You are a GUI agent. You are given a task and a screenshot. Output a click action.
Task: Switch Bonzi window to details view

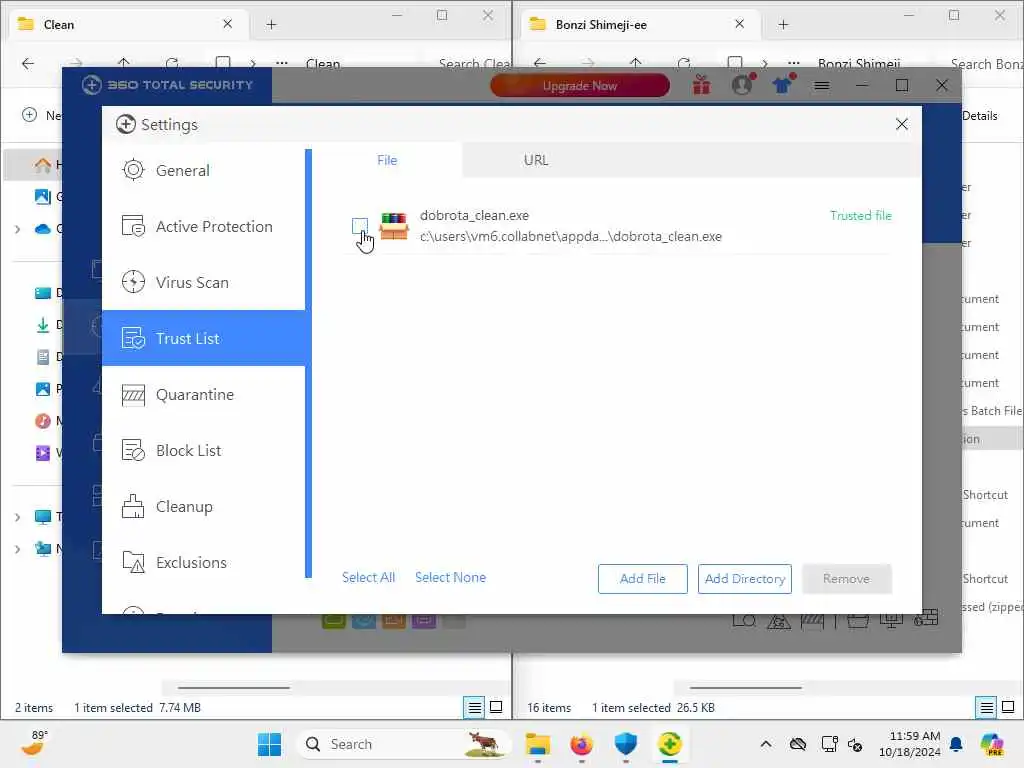[x=987, y=707]
